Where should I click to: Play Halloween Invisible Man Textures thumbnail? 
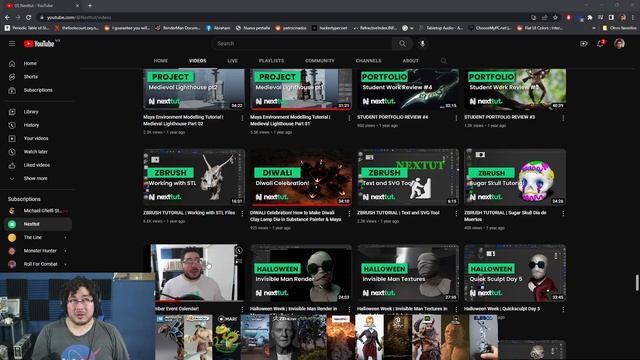(408, 273)
